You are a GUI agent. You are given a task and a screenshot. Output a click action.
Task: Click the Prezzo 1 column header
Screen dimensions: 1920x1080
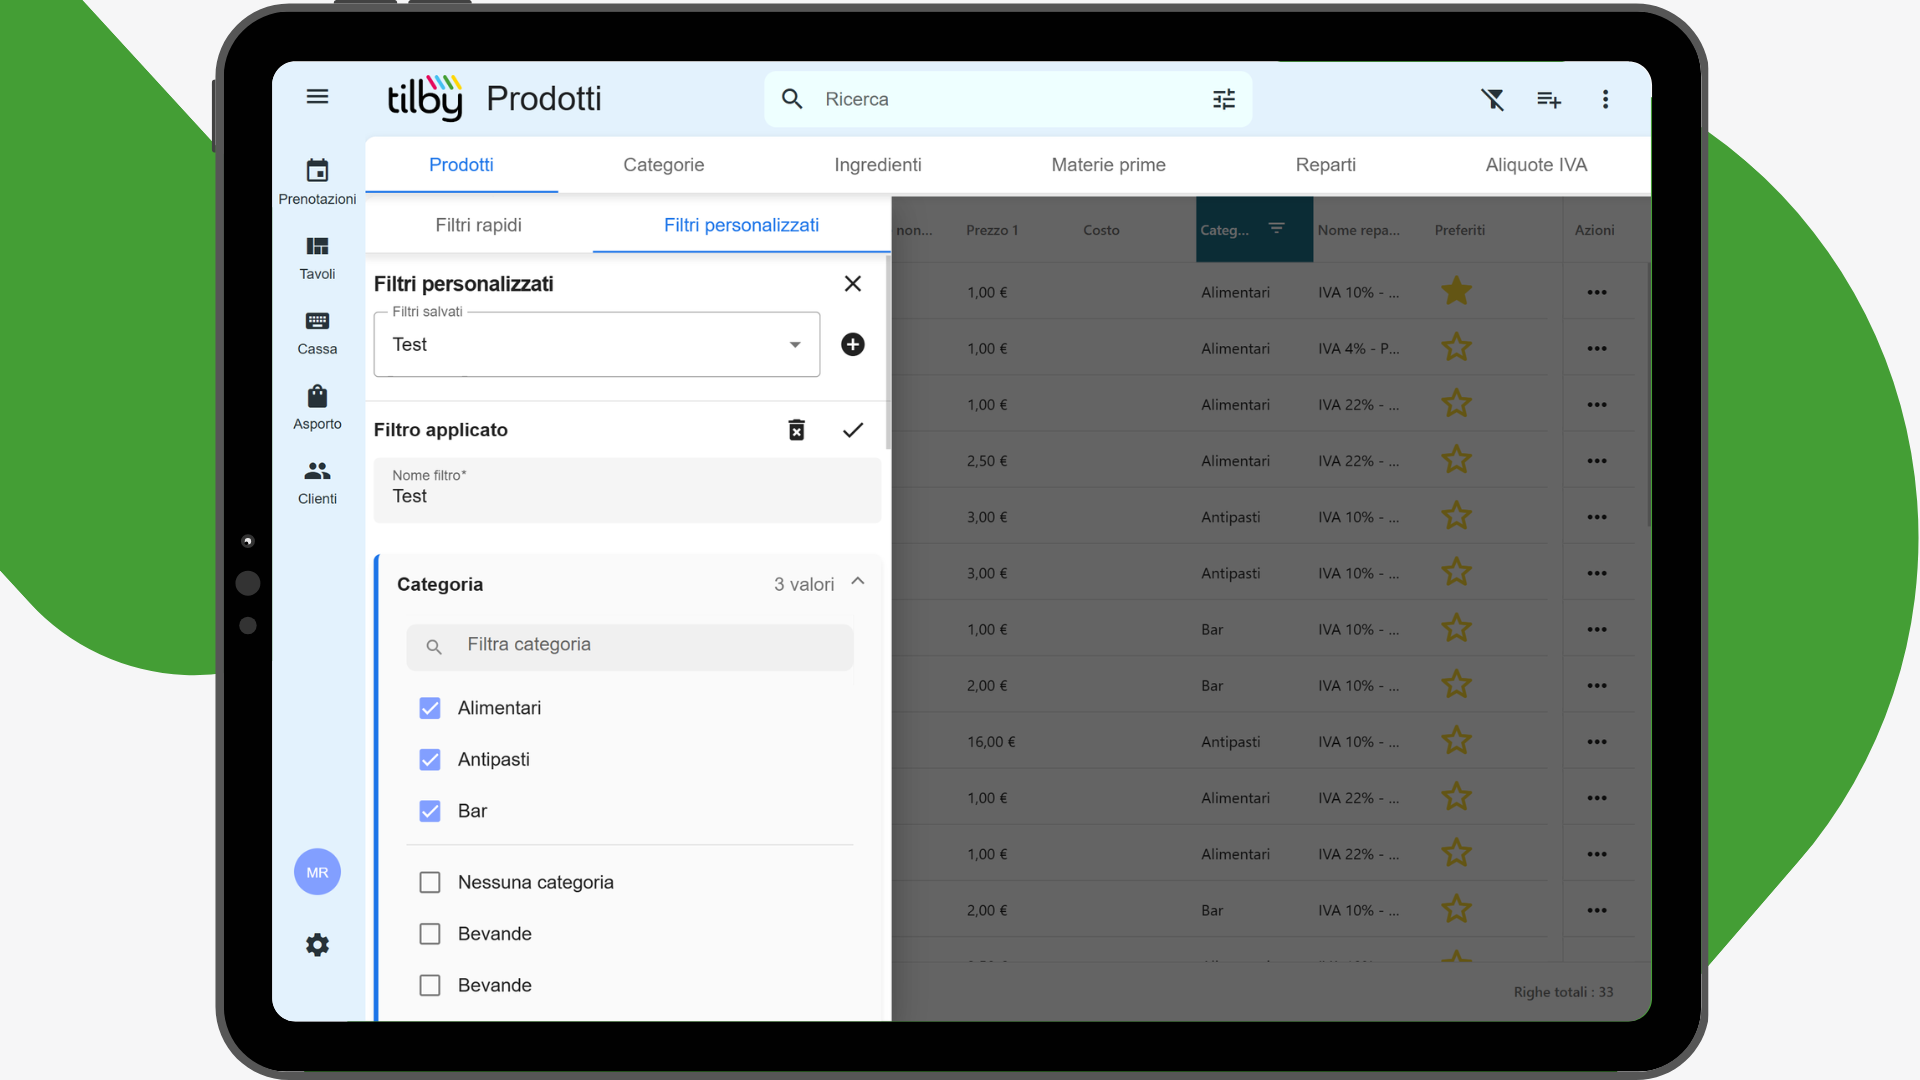[992, 230]
